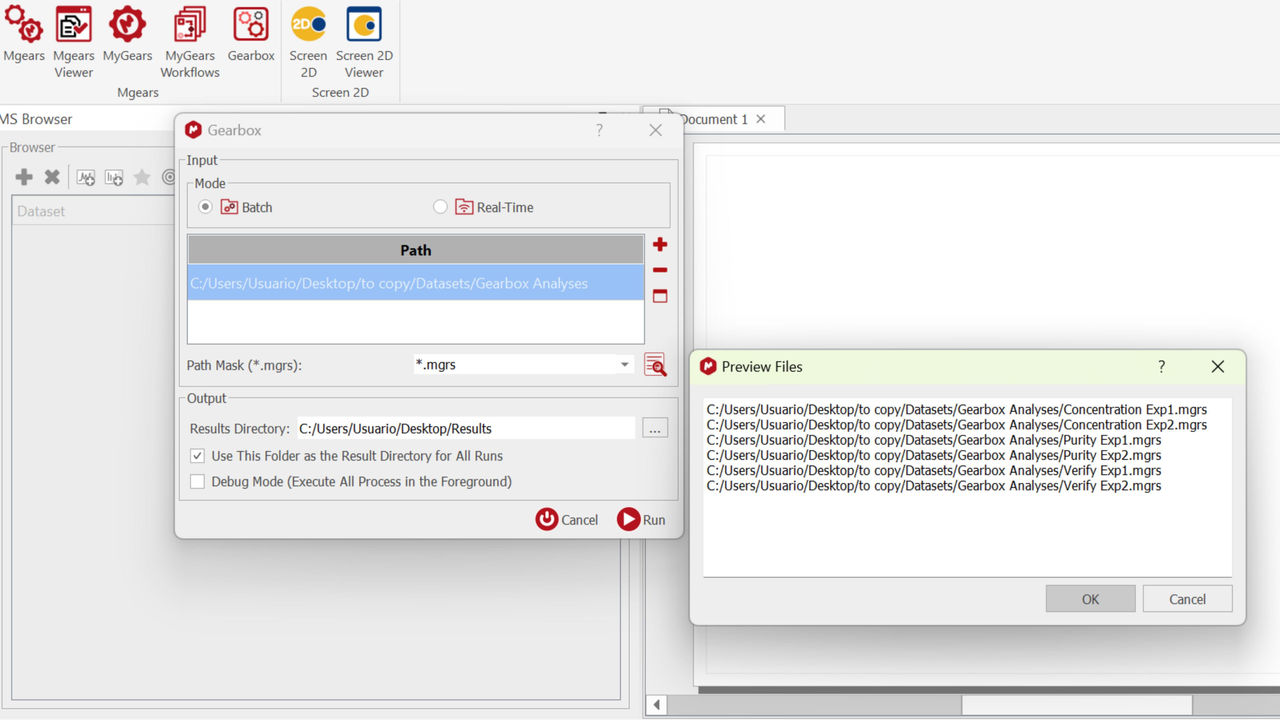1280x720 pixels.
Task: Click the Gearbox ribbon icon
Action: [x=251, y=35]
